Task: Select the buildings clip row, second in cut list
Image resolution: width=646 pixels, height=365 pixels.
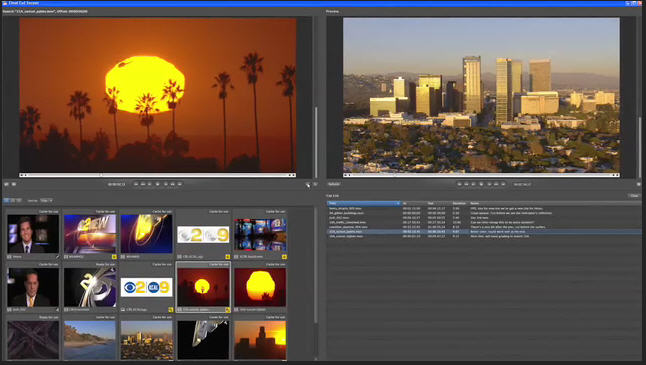Action: (x=484, y=213)
